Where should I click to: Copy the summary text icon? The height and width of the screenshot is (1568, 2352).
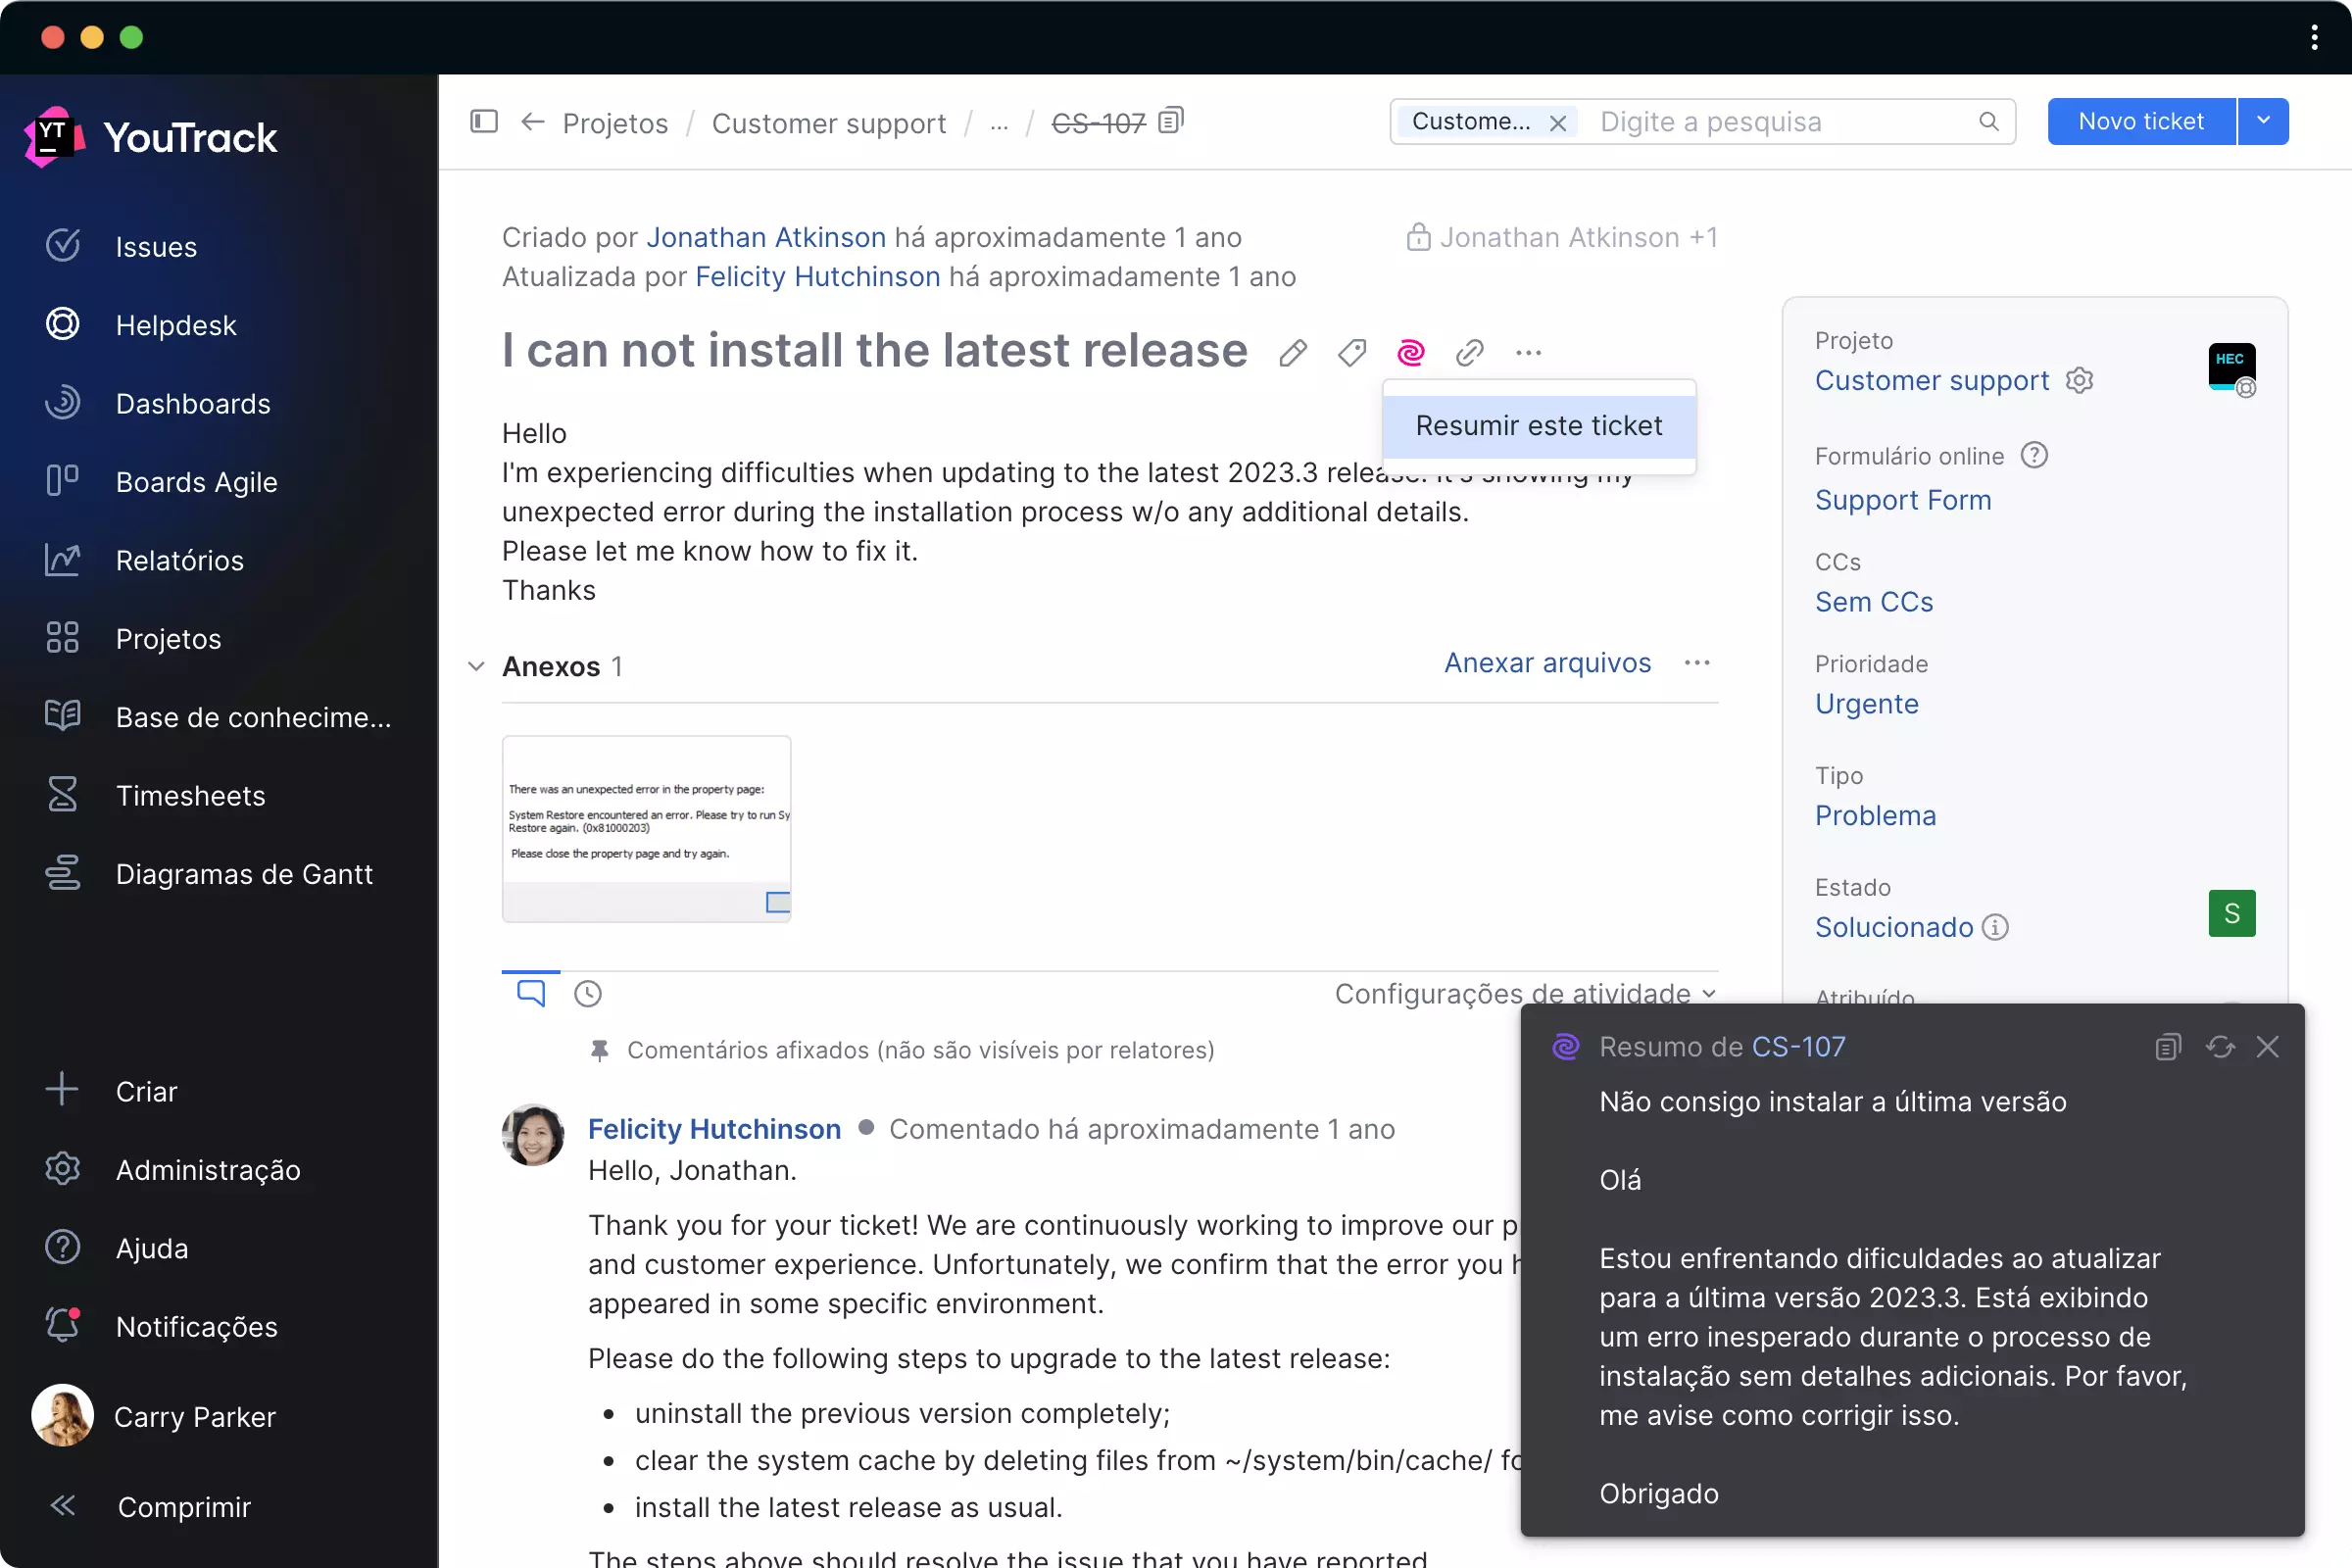(x=2167, y=1046)
